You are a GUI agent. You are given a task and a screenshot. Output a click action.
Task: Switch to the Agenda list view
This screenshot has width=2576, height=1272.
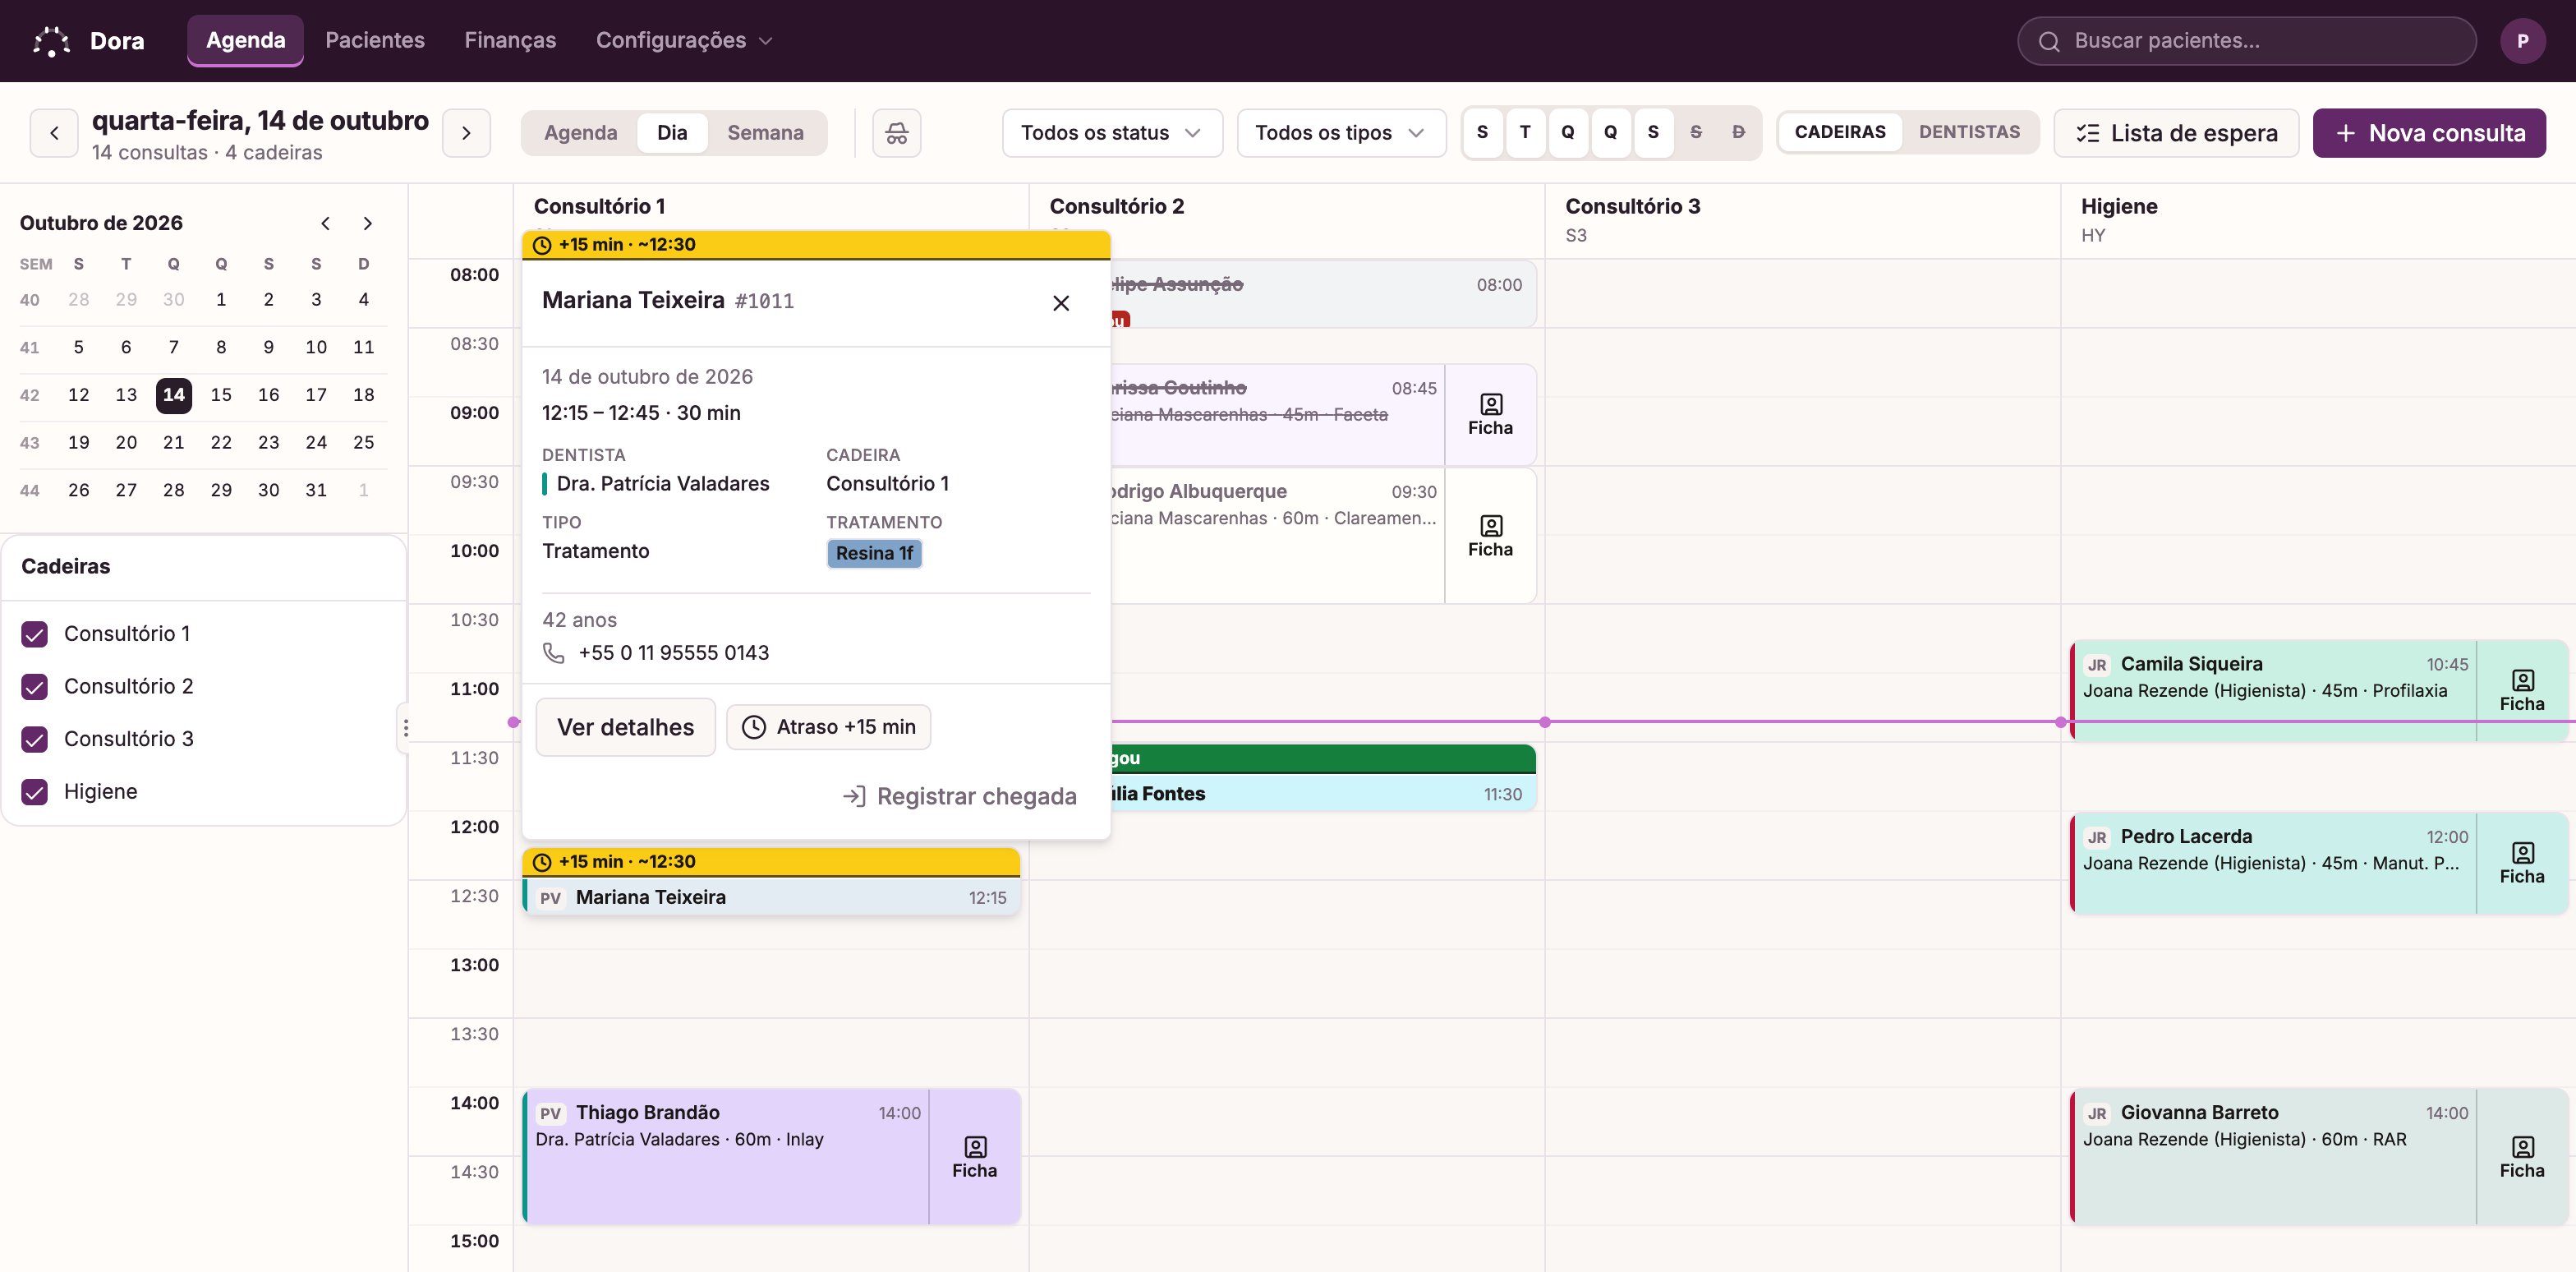580,133
